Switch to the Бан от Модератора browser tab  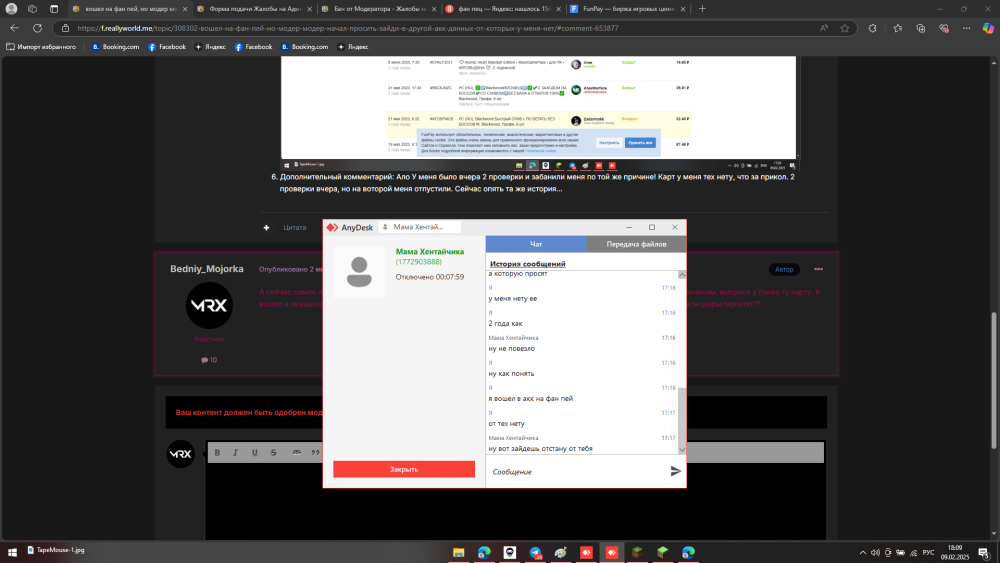pyautogui.click(x=379, y=9)
